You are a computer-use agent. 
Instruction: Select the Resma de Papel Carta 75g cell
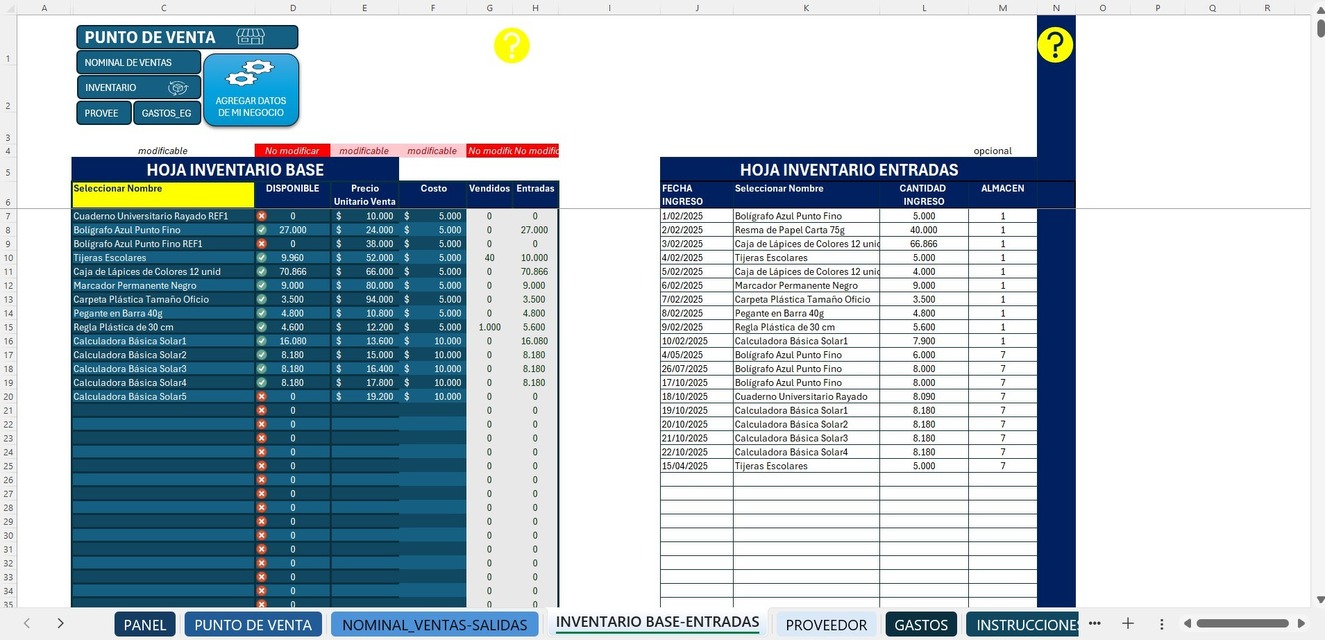806,230
